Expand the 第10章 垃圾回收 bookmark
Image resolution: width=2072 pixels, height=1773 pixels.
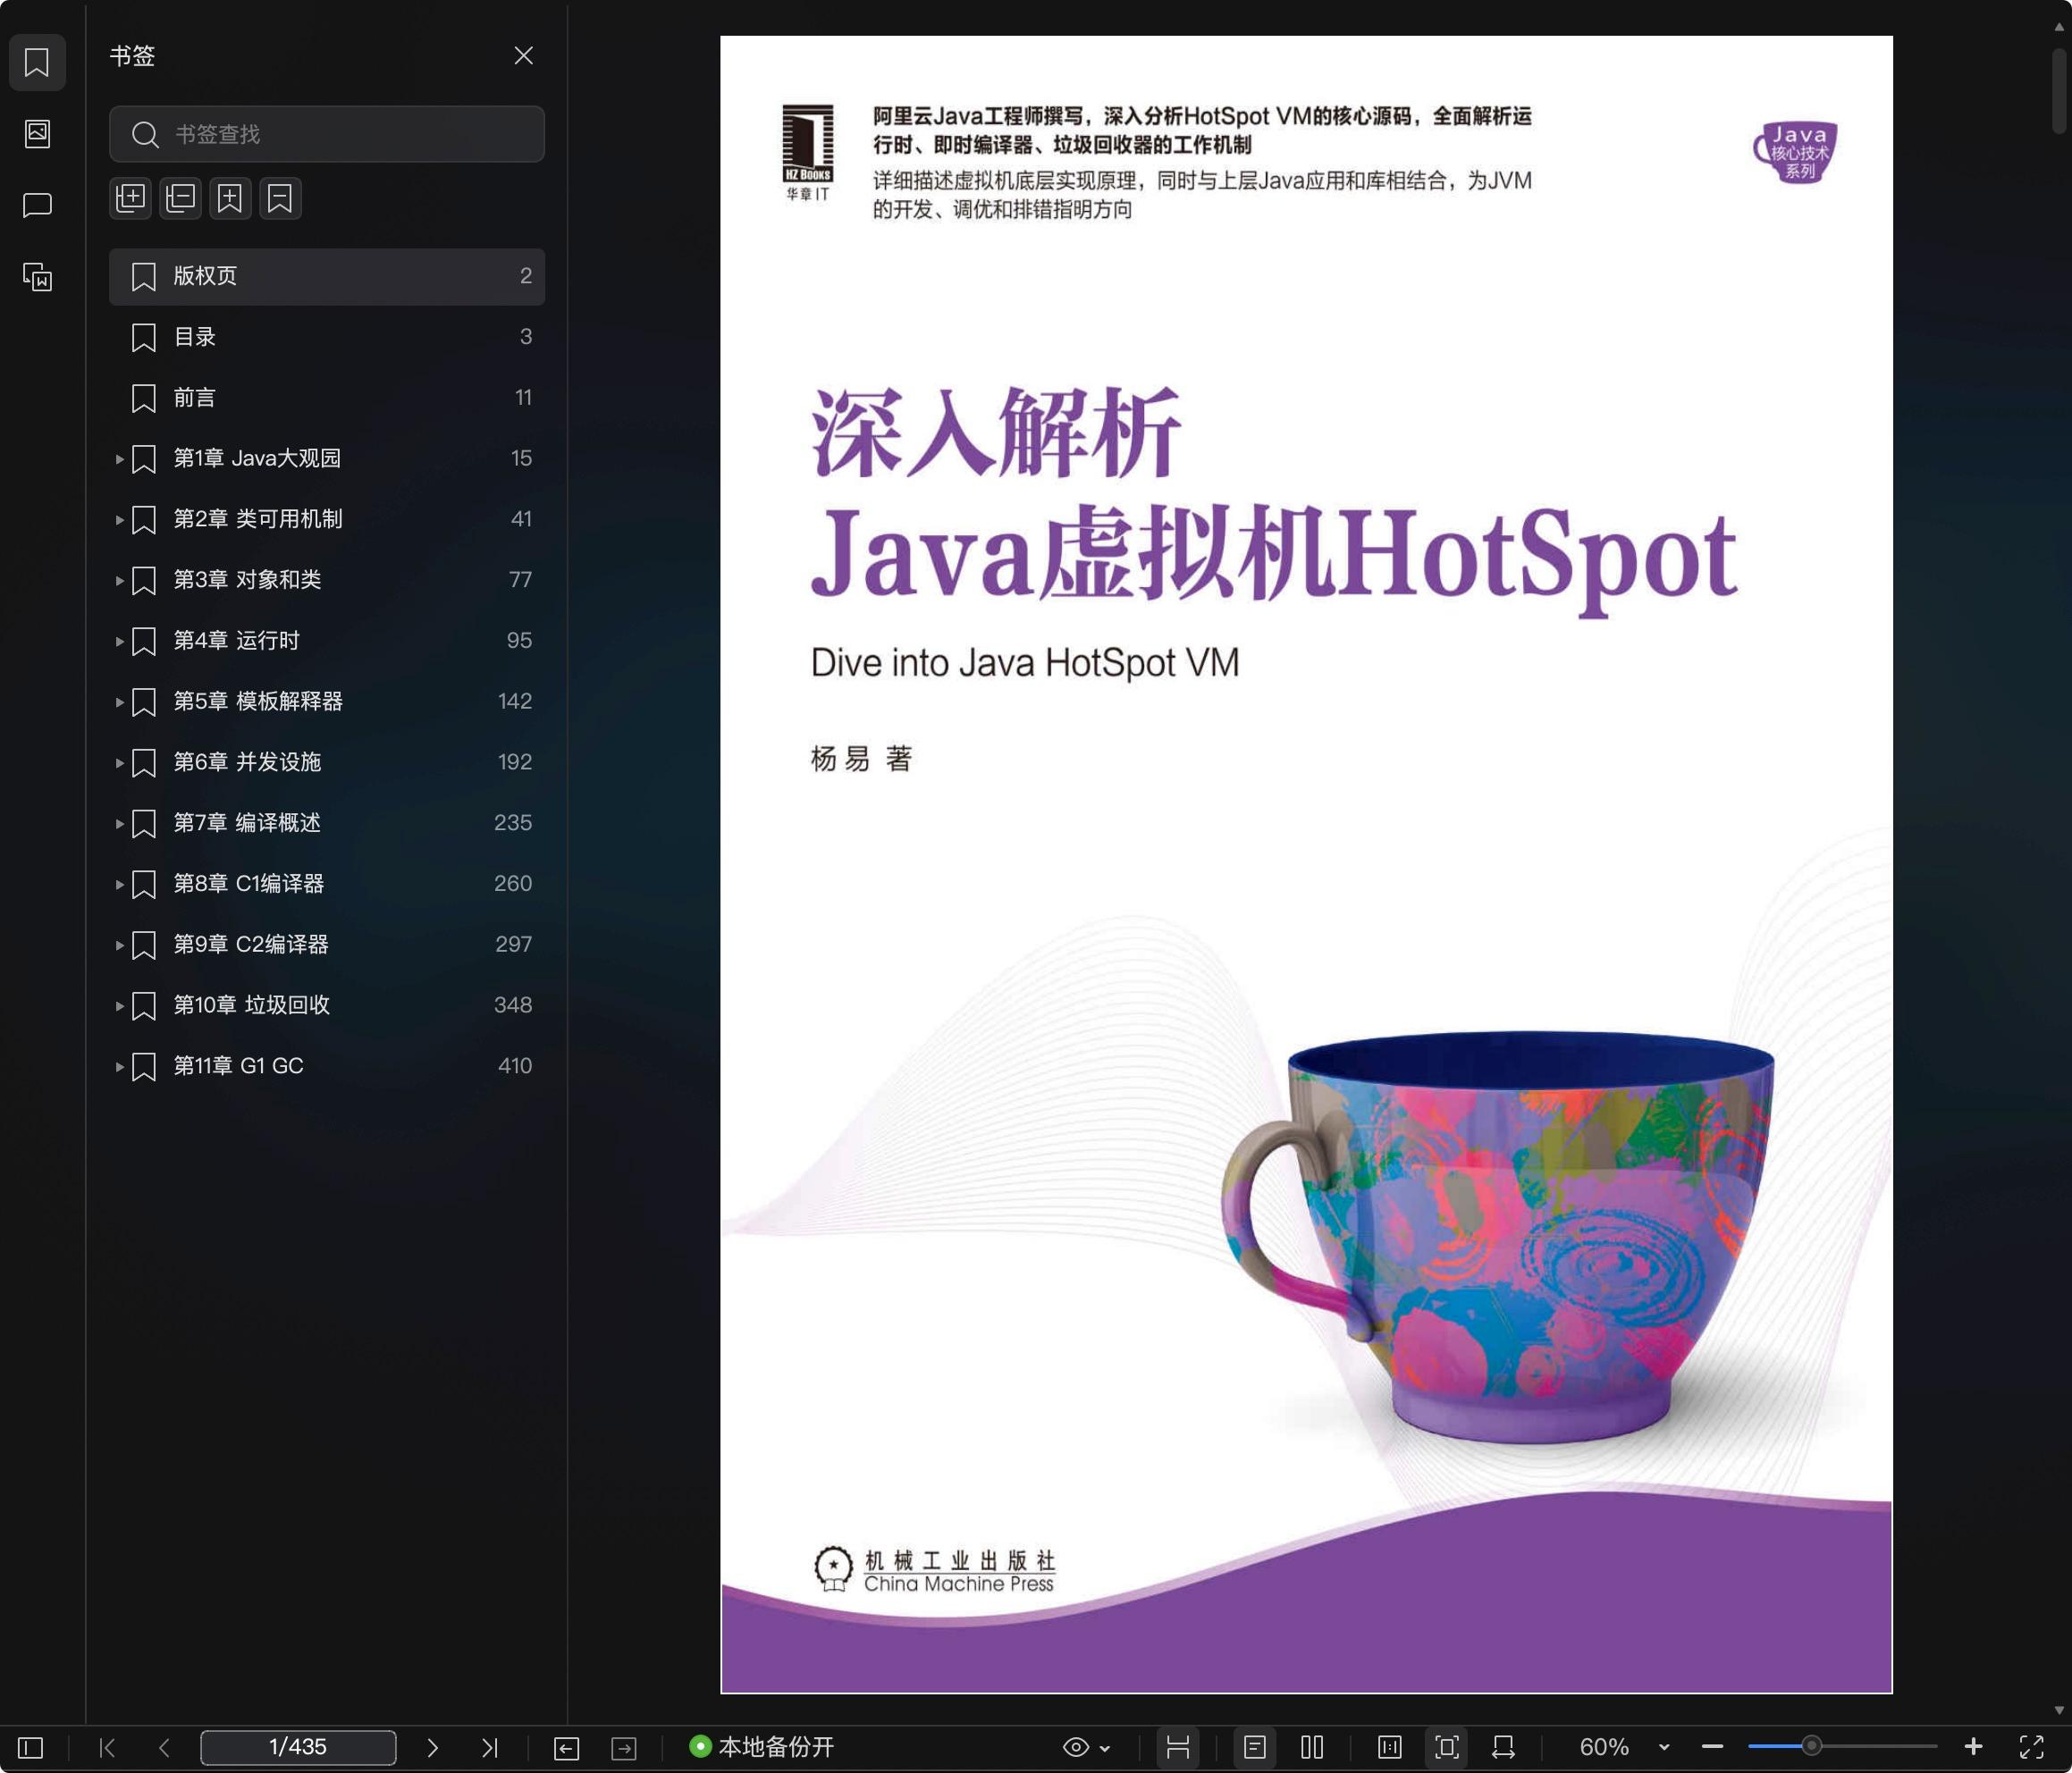coord(119,1006)
